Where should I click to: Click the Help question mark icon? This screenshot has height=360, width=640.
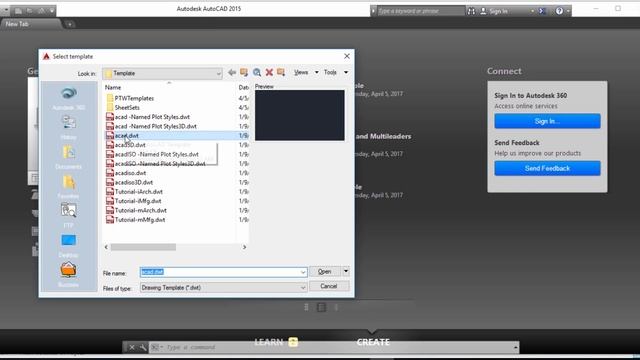tap(559, 11)
